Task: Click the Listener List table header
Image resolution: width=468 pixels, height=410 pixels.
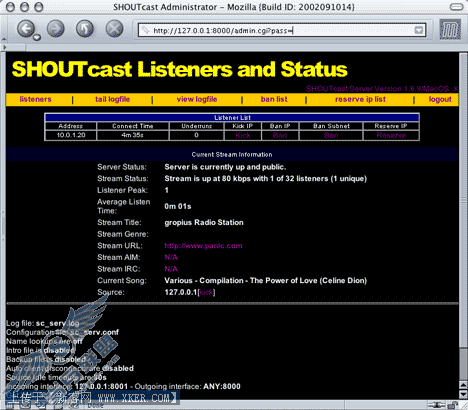Action: (x=232, y=118)
